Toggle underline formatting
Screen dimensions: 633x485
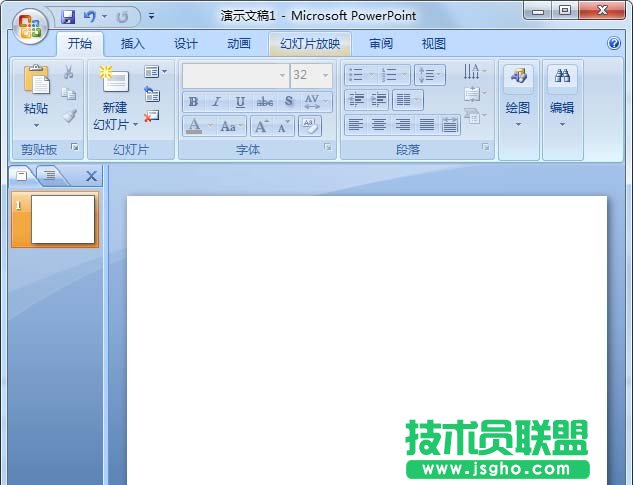click(240, 102)
